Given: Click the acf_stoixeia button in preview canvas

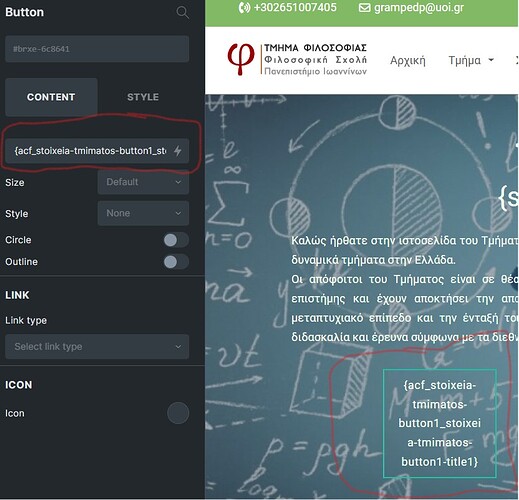Looking at the screenshot, I should (x=440, y=423).
